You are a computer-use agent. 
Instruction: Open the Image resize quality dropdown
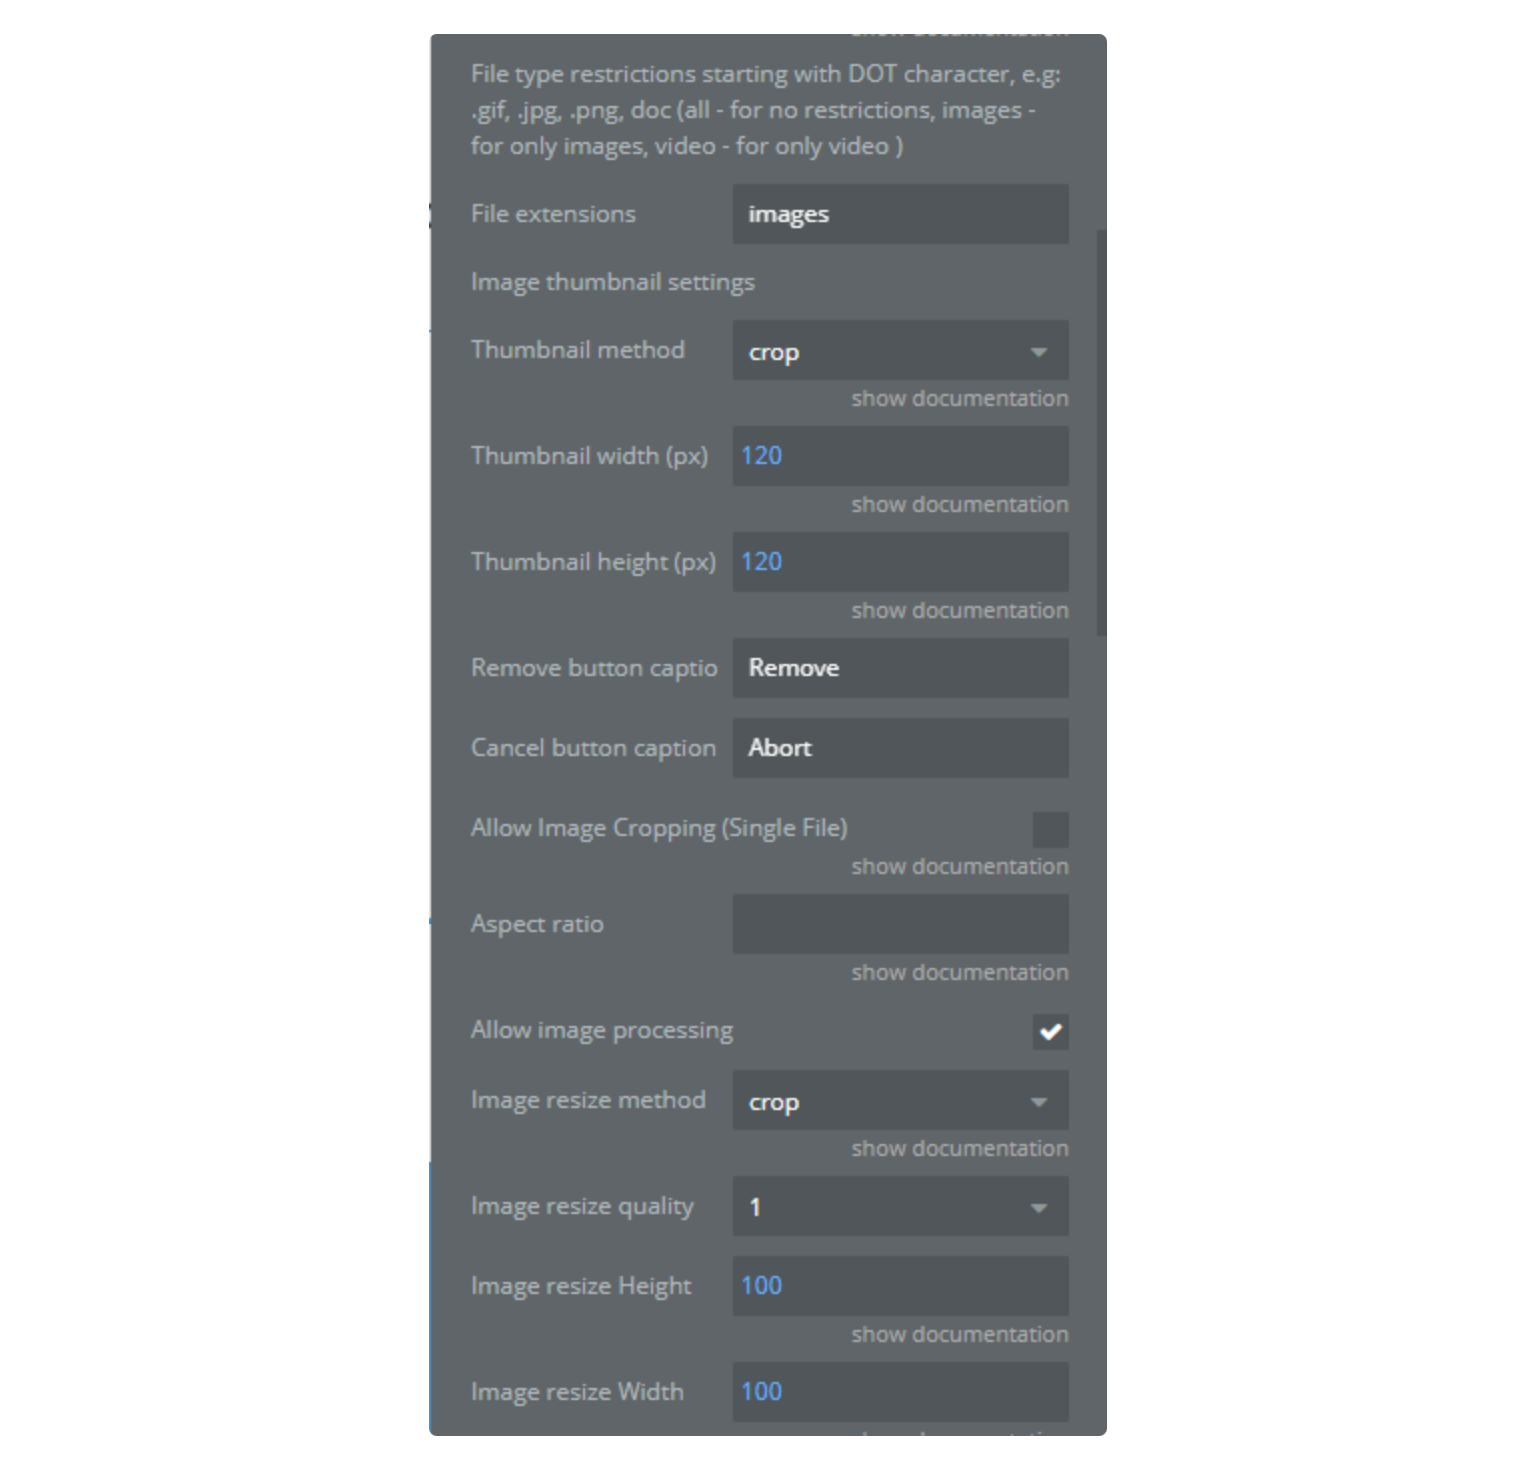point(900,1207)
